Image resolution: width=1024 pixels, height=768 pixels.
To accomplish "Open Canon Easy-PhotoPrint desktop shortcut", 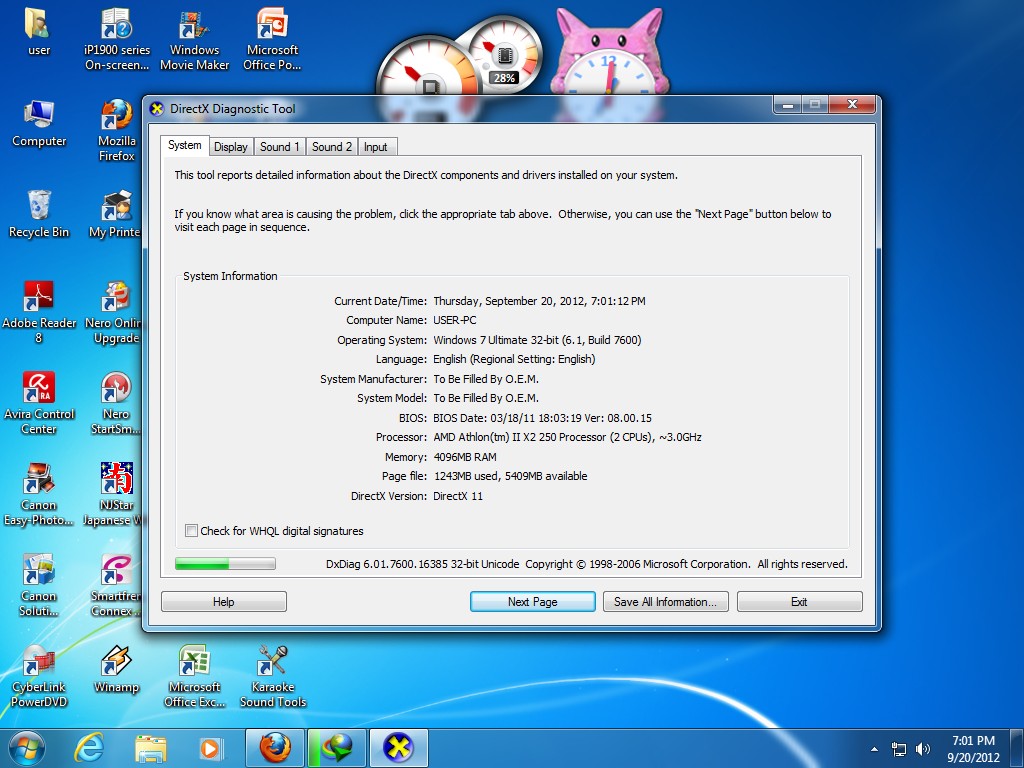I will [x=39, y=494].
